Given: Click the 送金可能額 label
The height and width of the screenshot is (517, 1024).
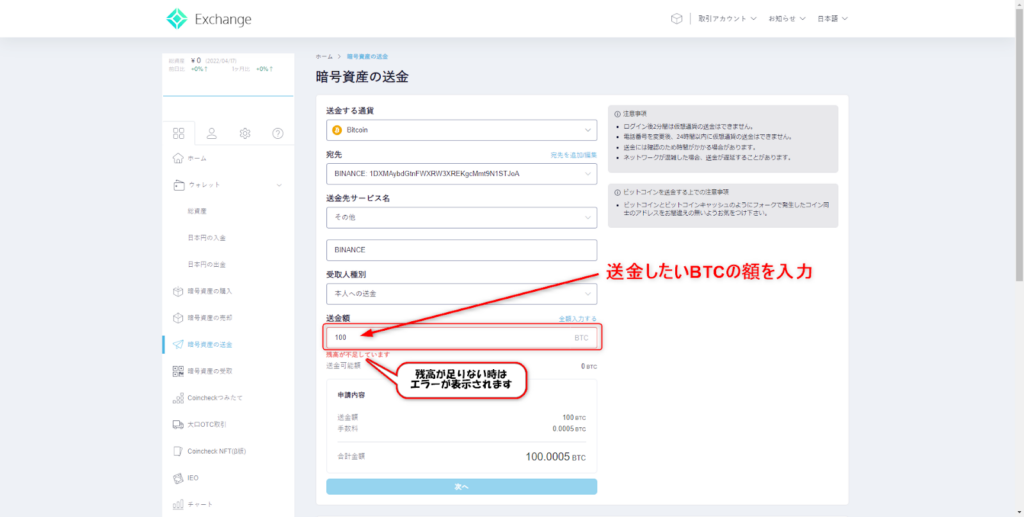Looking at the screenshot, I should 344,366.
